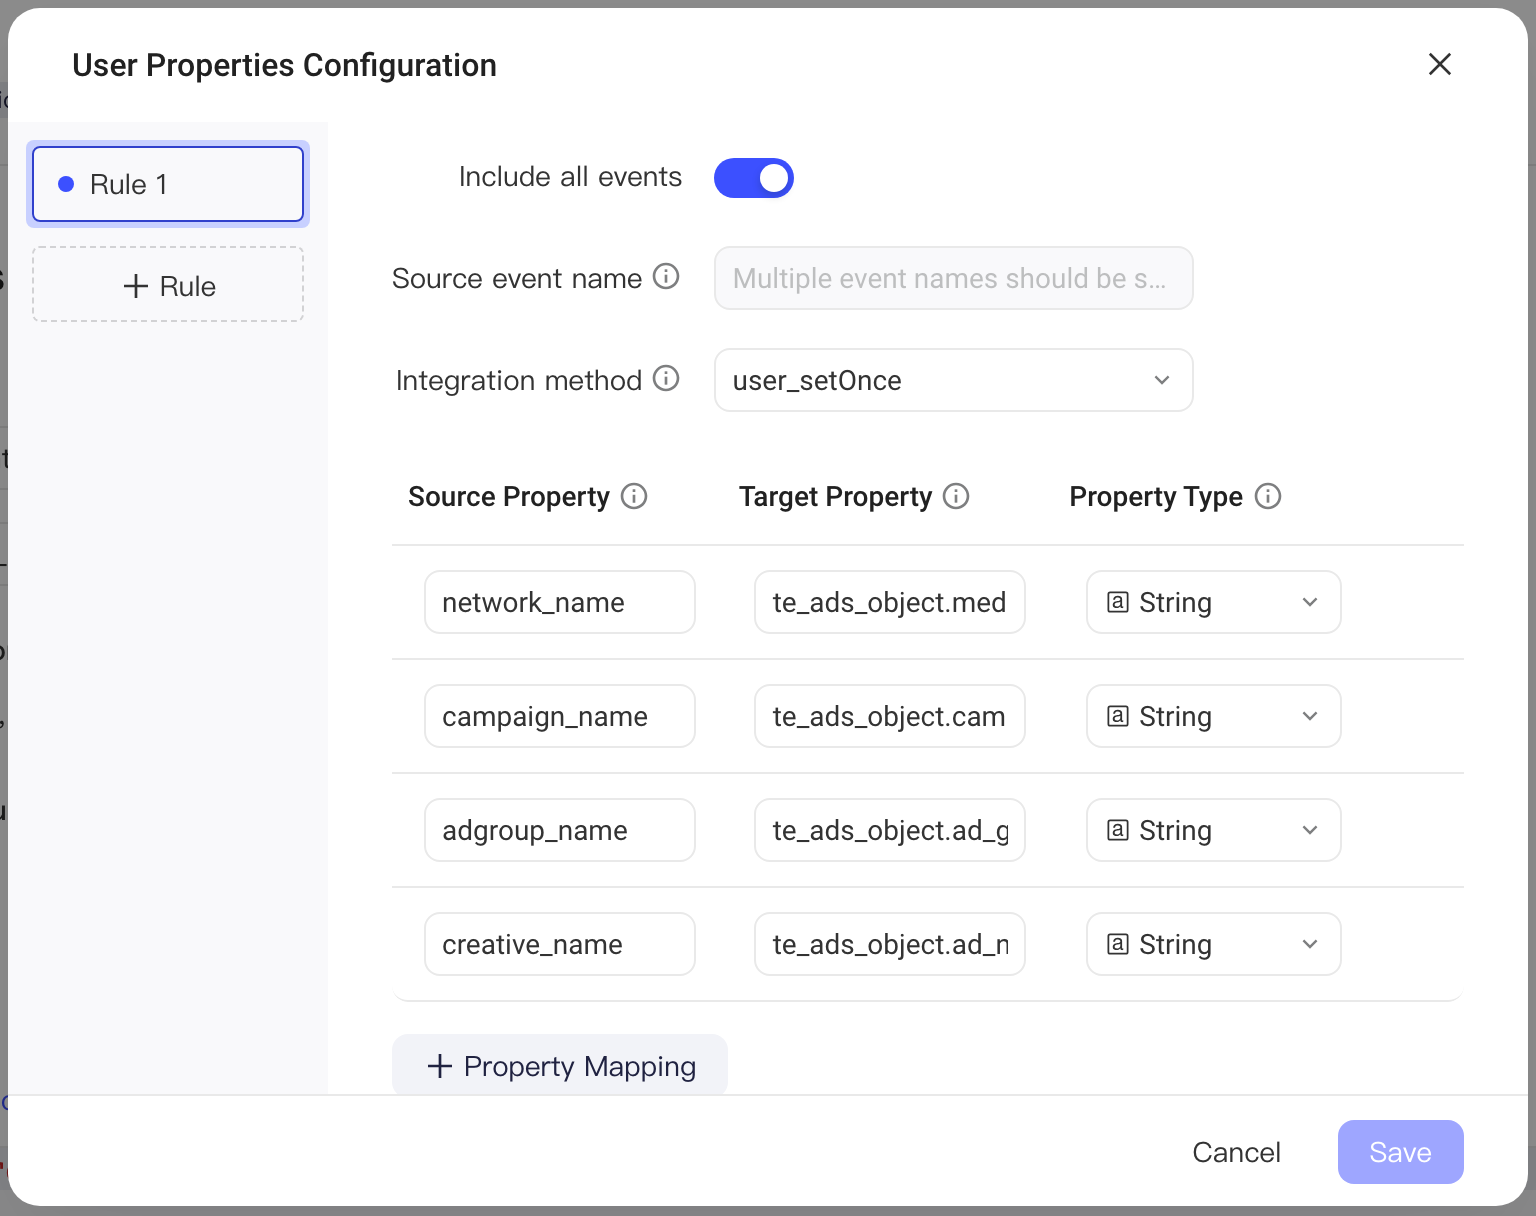This screenshot has width=1536, height=1216.
Task: Click the te_ads_object.ad_n target property field
Action: tap(890, 944)
